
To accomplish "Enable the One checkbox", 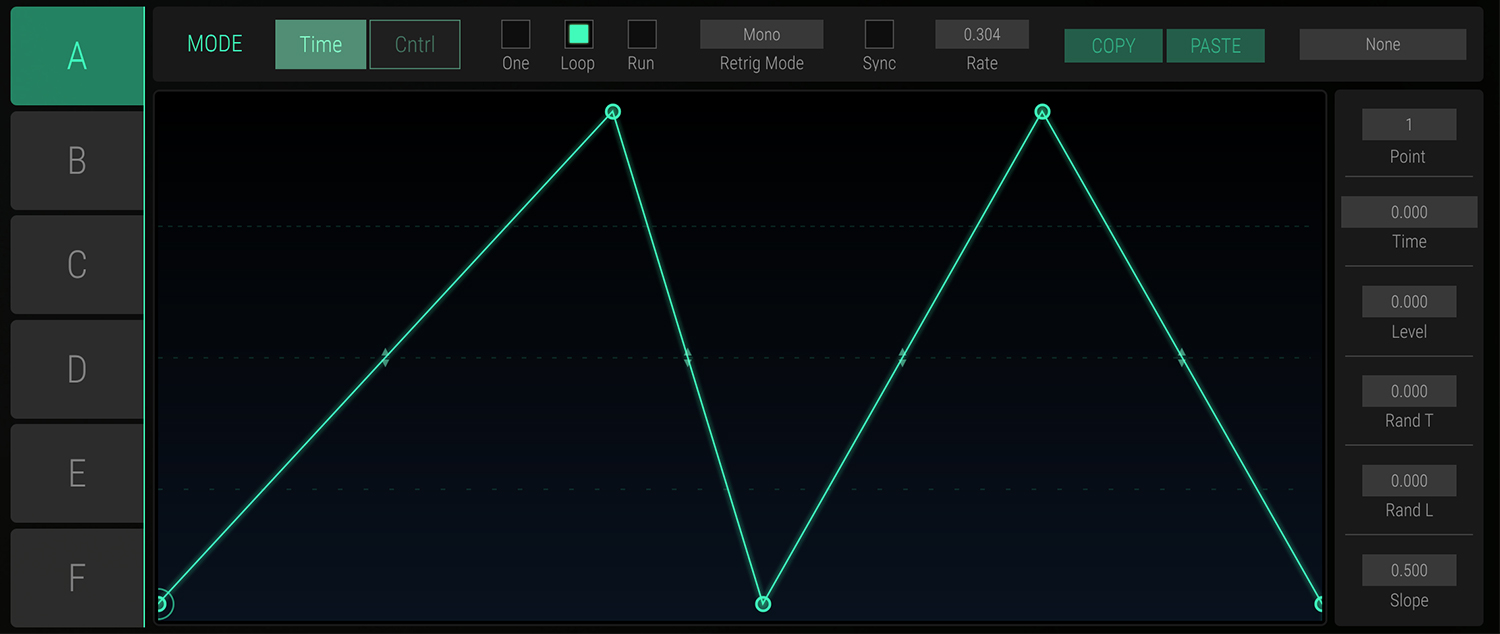I will pos(516,34).
